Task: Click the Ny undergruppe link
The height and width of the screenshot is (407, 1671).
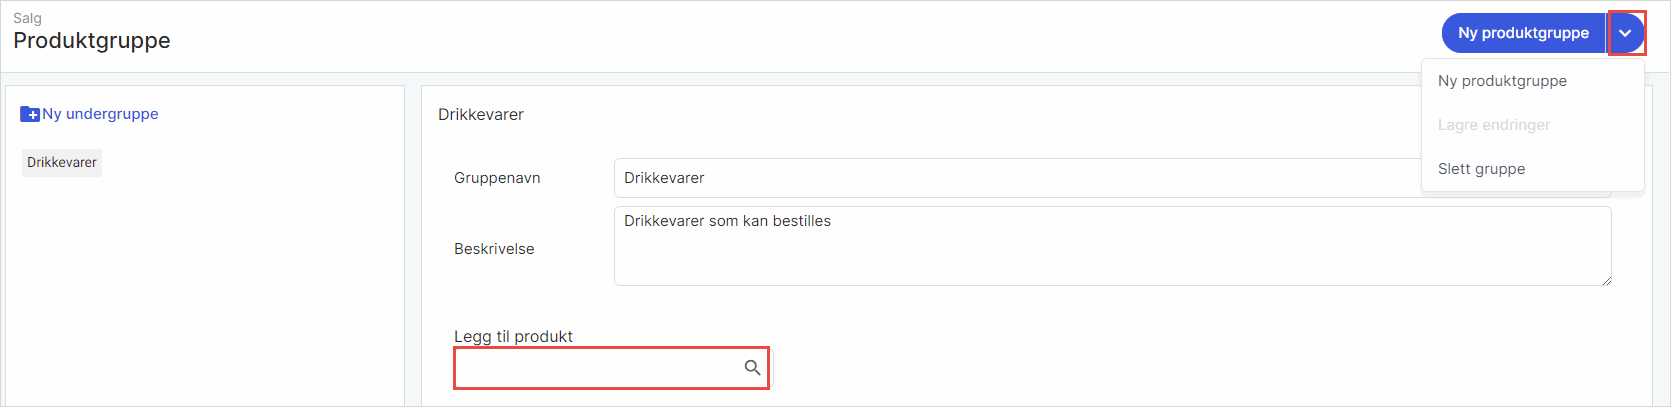Action: point(100,114)
